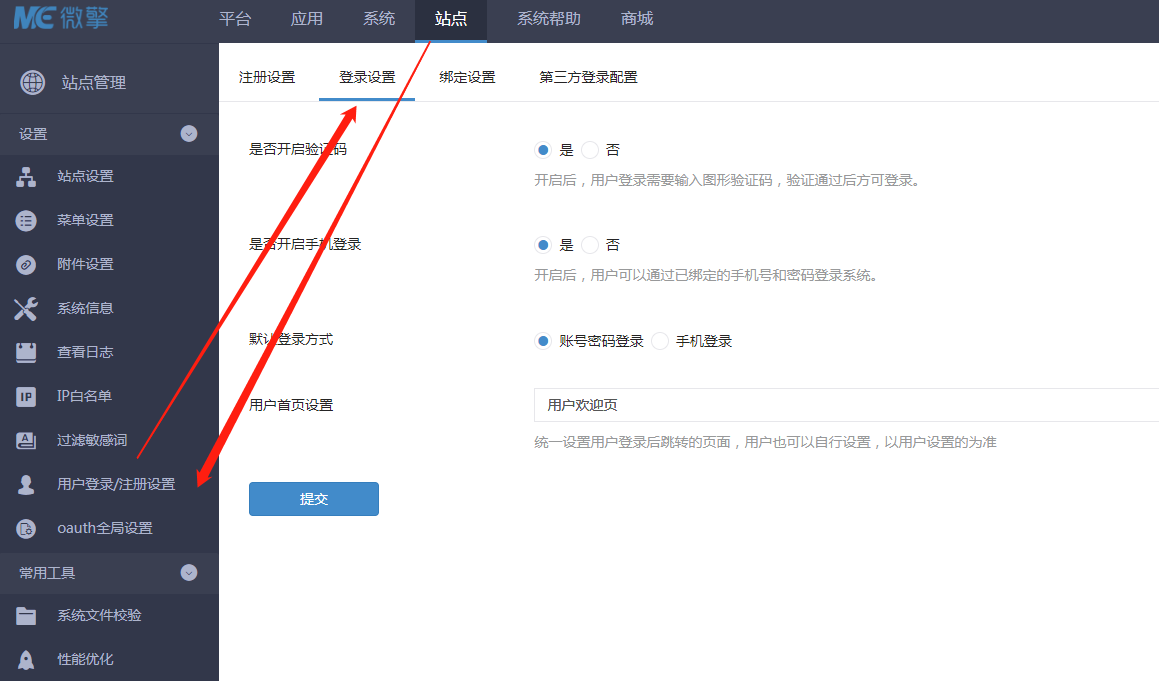
Task: Click the 附件设置 paperclip icon
Action: pyautogui.click(x=26, y=265)
